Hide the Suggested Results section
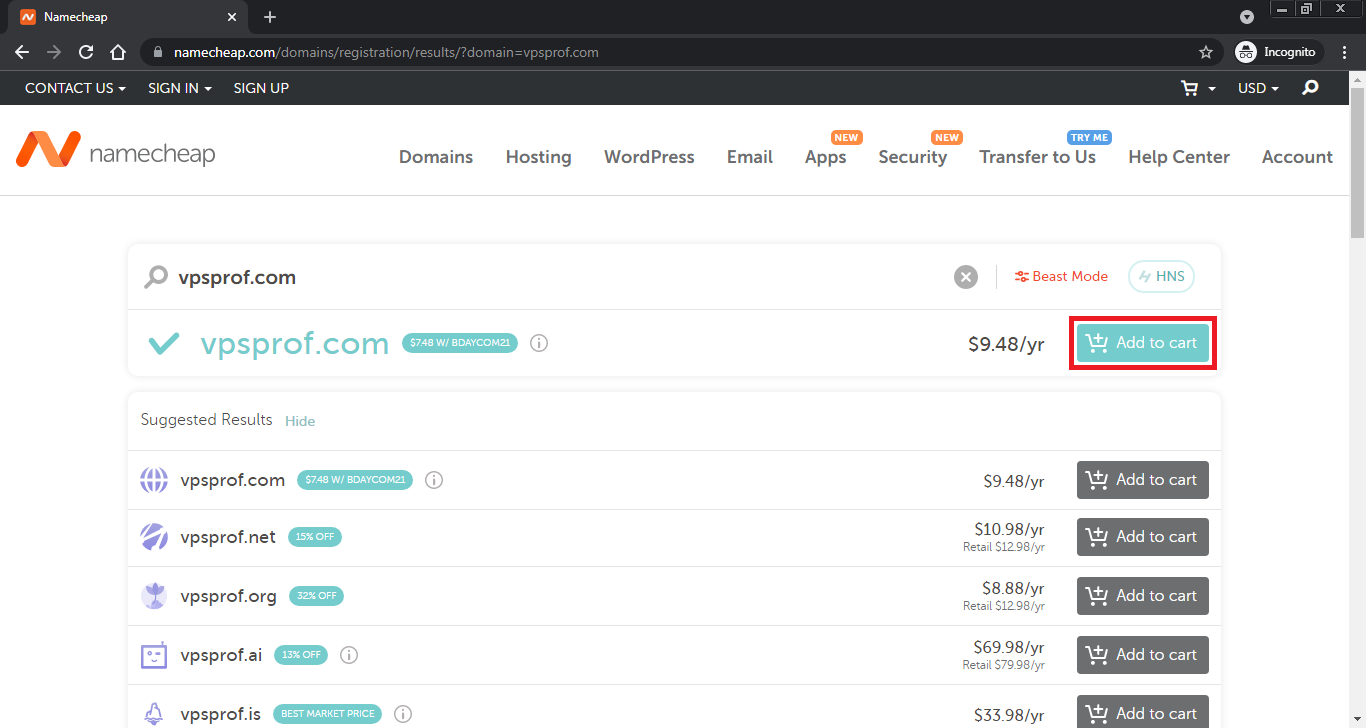1366x728 pixels. pyautogui.click(x=300, y=421)
